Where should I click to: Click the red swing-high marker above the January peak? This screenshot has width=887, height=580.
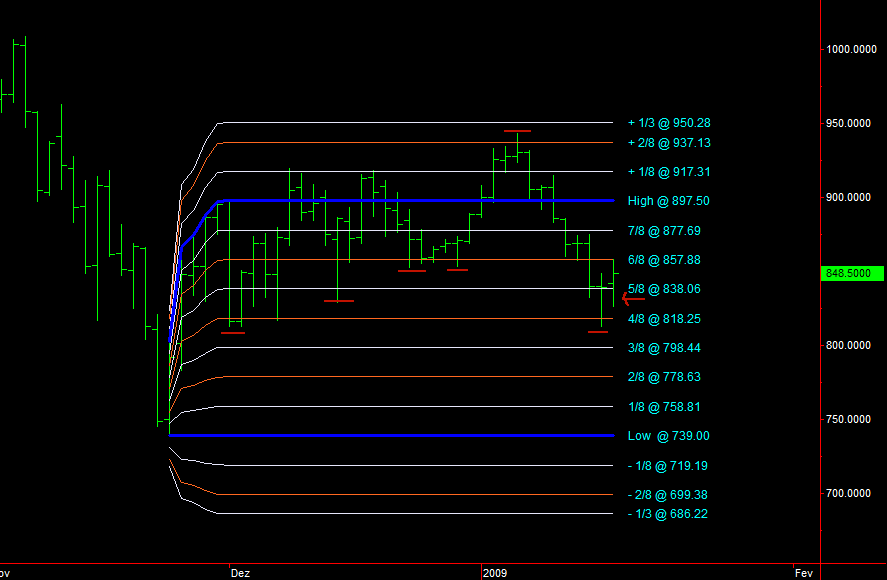518,131
